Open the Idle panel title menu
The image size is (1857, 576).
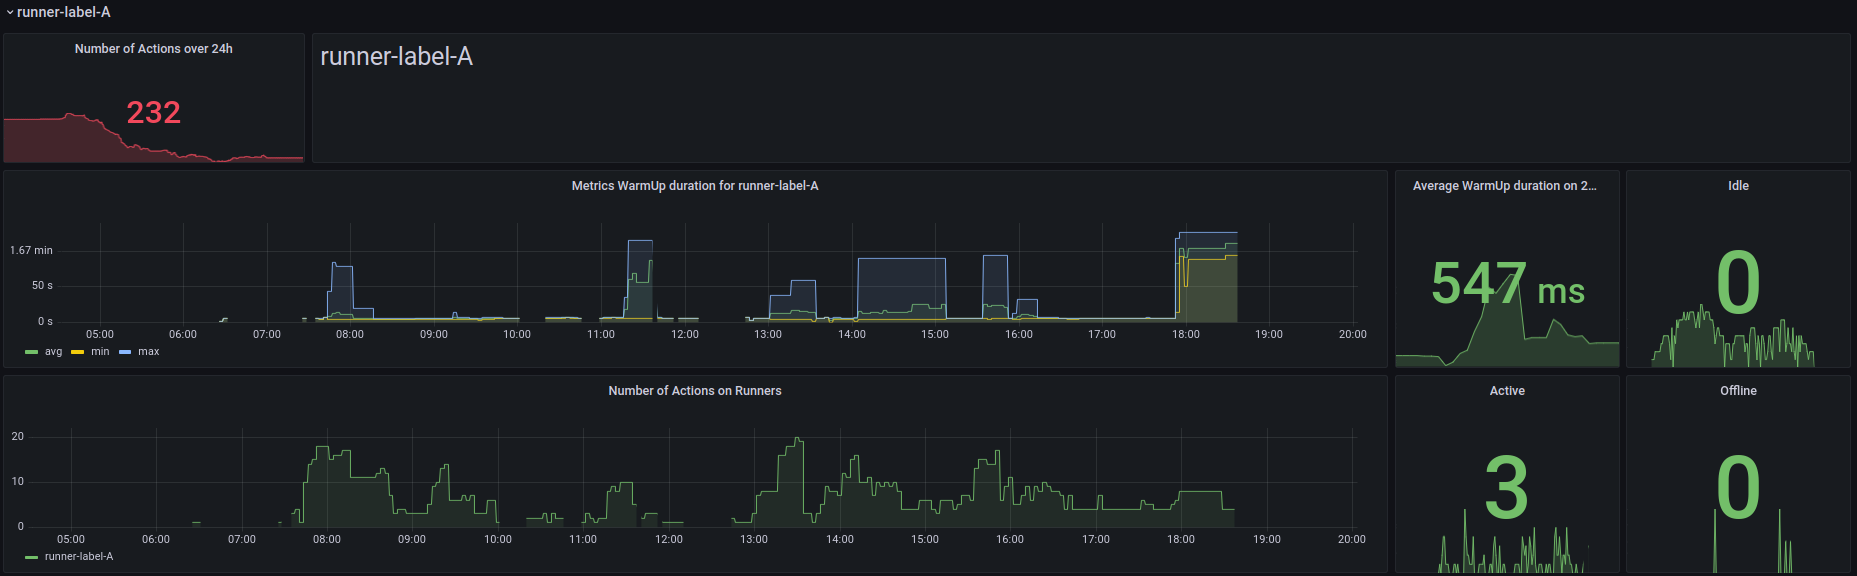coord(1739,186)
